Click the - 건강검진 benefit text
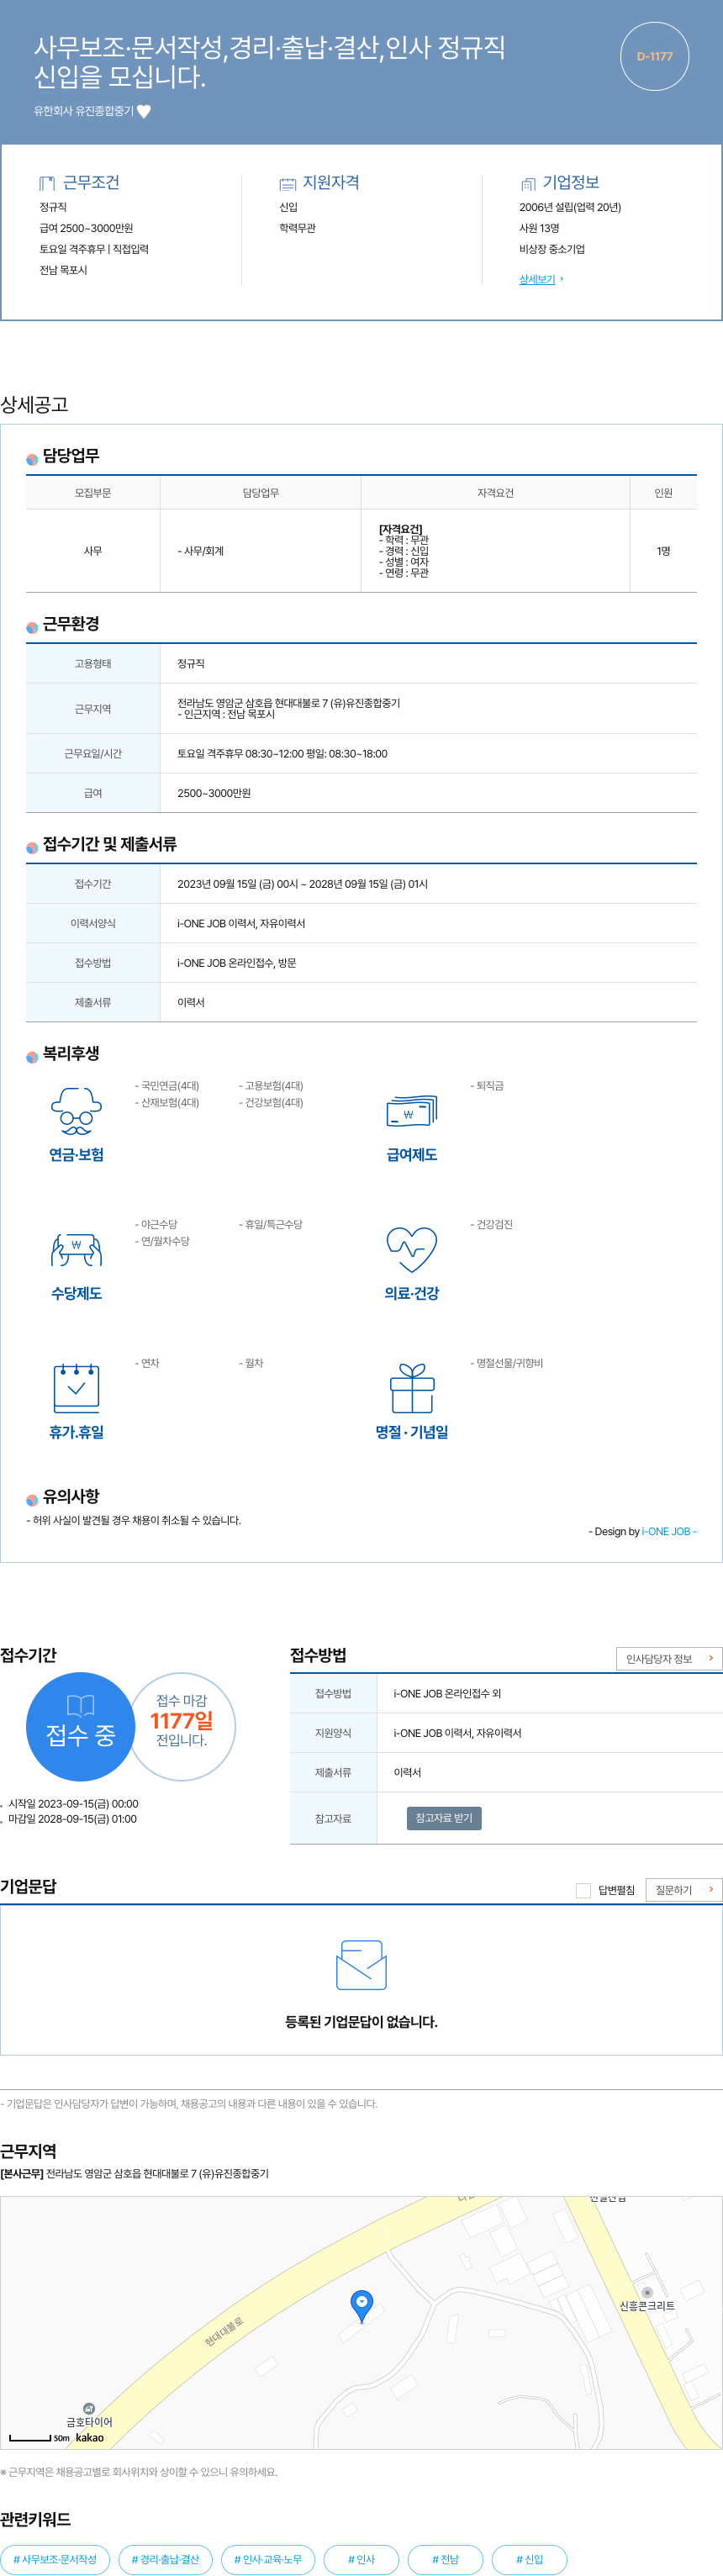The width and height of the screenshot is (723, 2576). pyautogui.click(x=491, y=1224)
